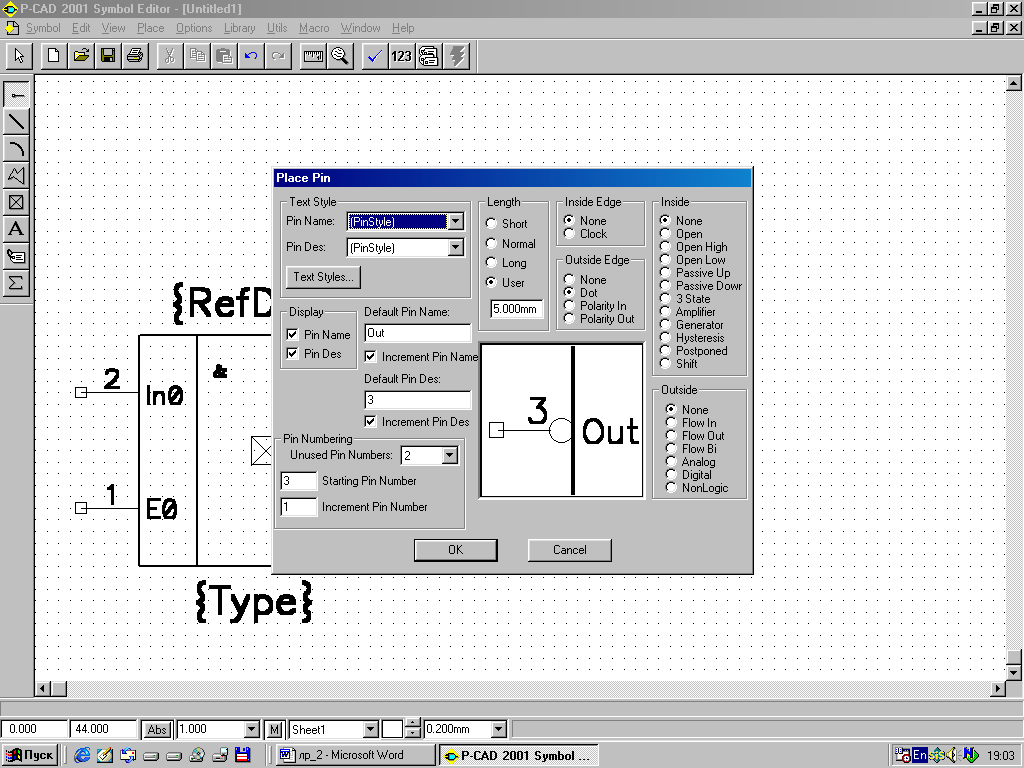
Task: Undo the last action
Action: pos(250,56)
